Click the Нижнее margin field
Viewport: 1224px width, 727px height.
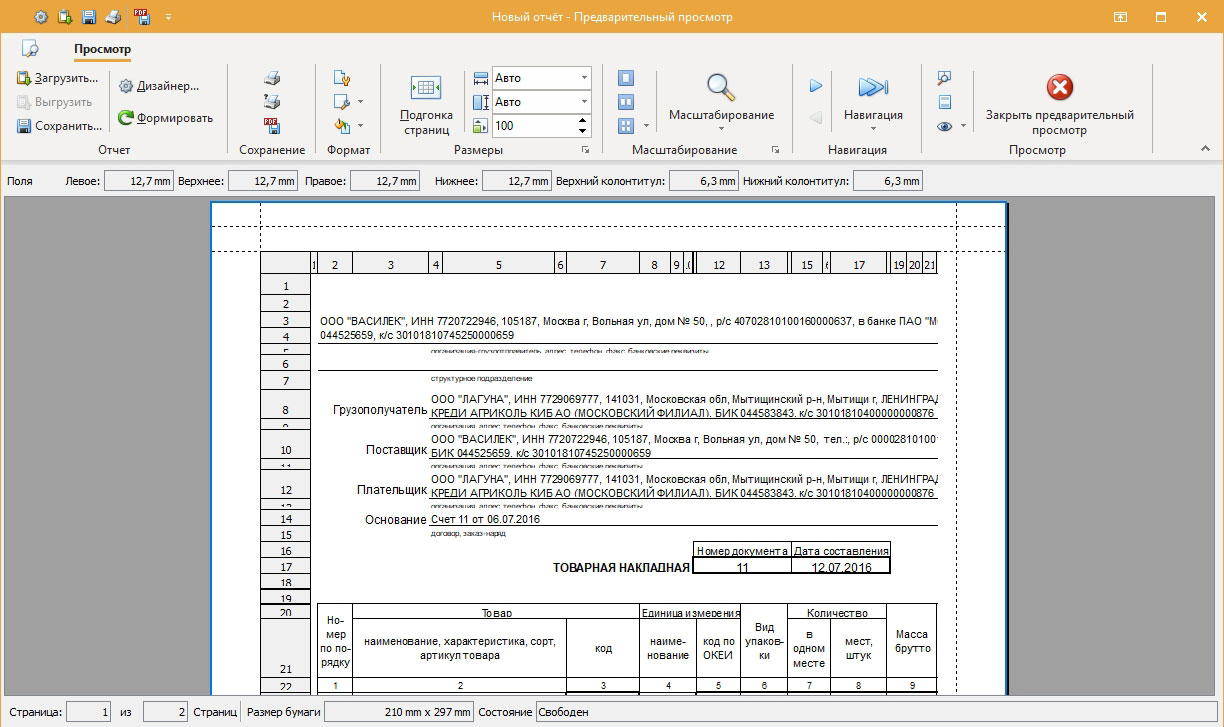[516, 181]
